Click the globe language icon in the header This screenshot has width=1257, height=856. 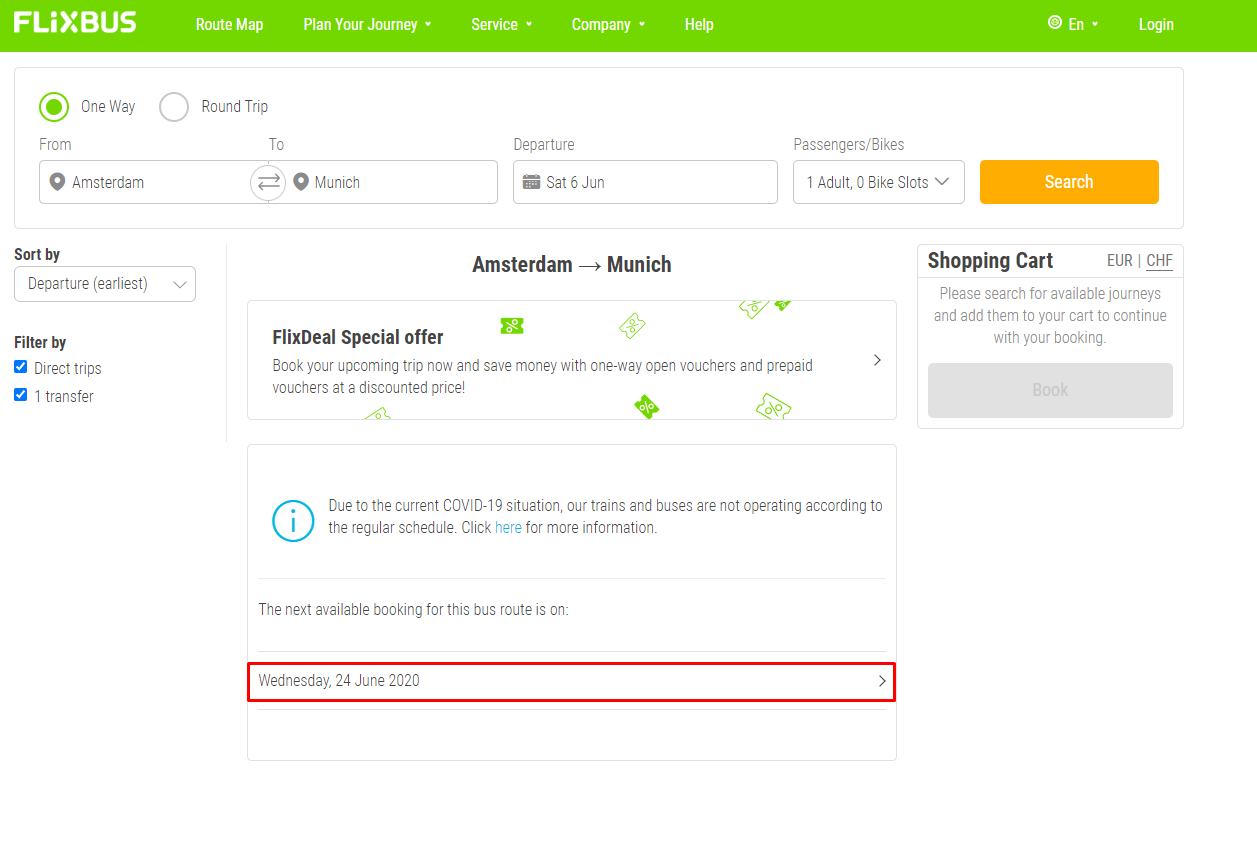pos(1054,23)
